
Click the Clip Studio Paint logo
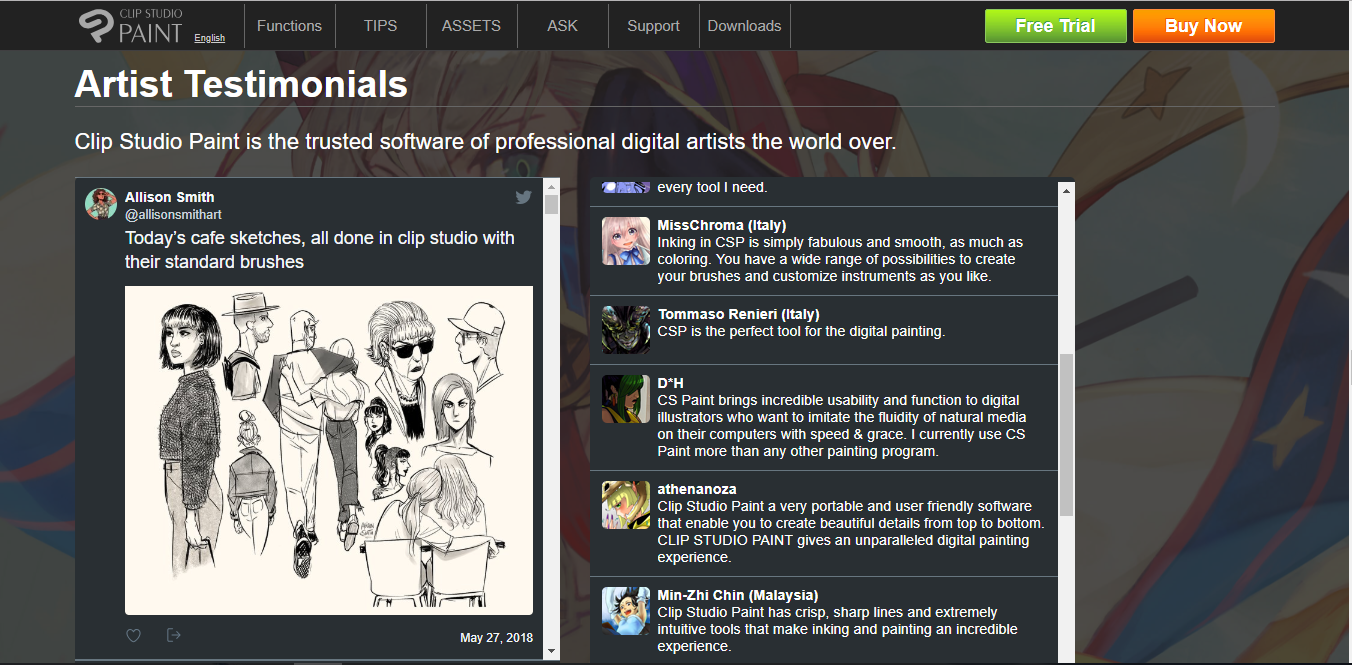(131, 26)
